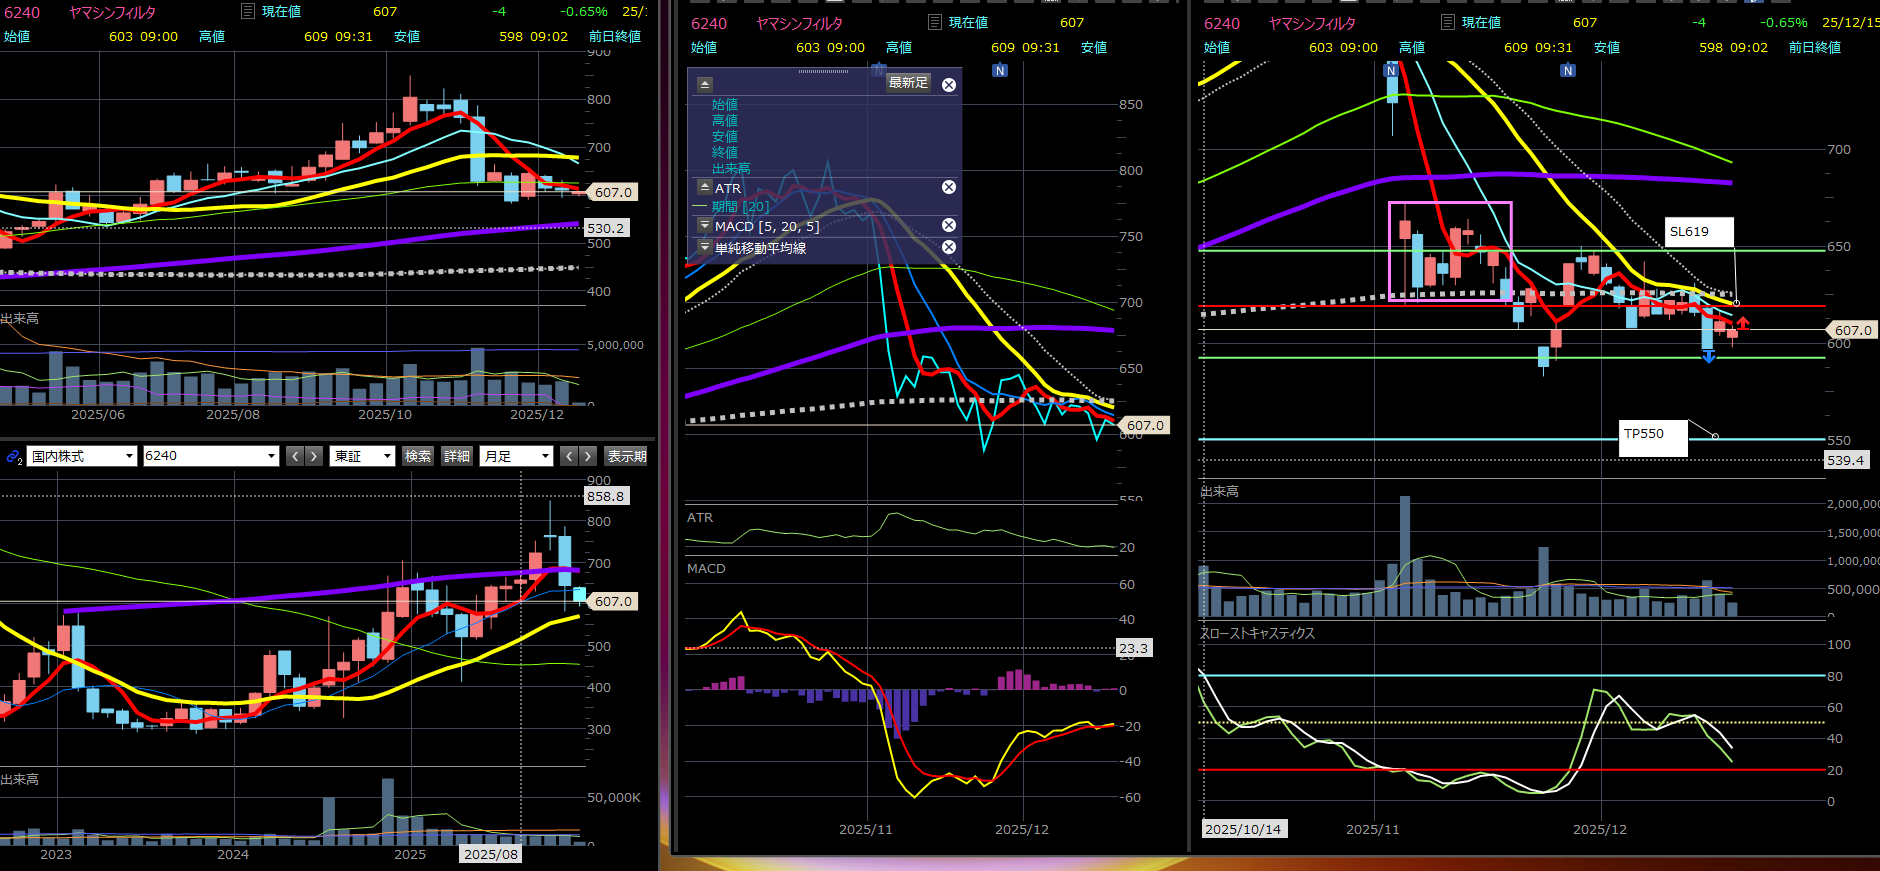
Task: Click the drag handle atop the legend panel
Action: coord(823,72)
